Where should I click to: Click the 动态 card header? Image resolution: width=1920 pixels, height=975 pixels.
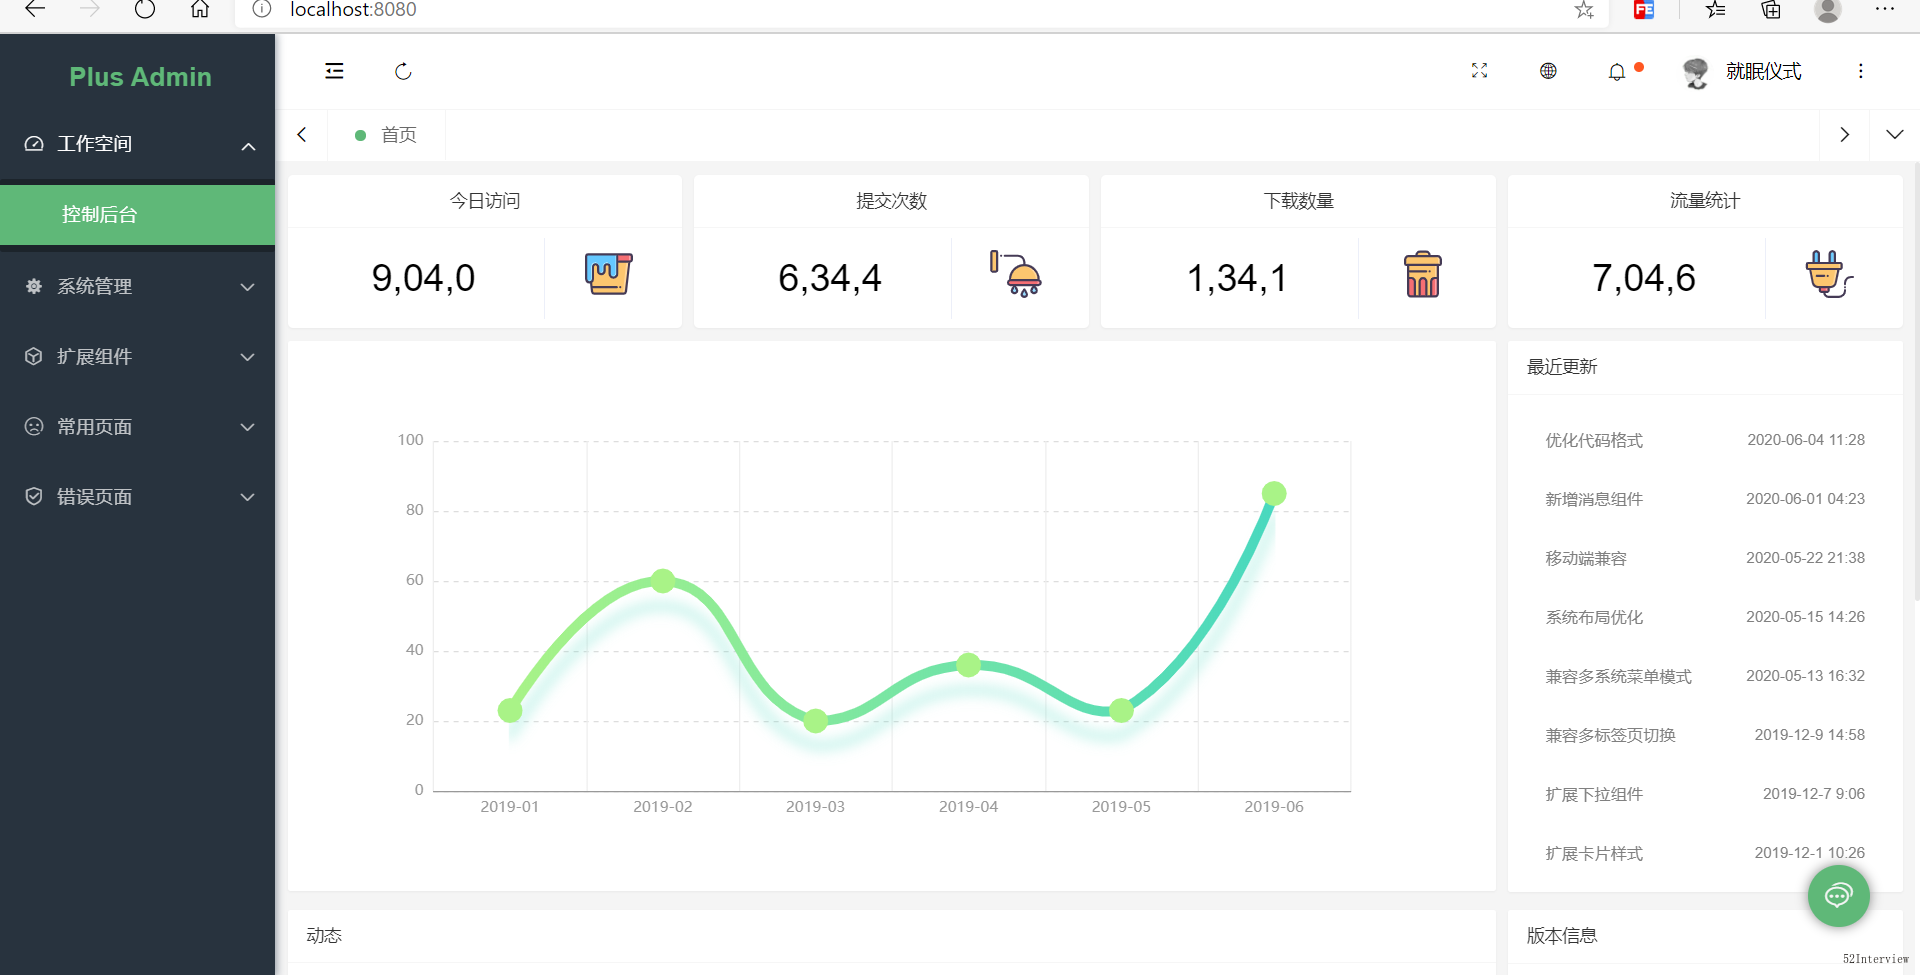click(891, 936)
